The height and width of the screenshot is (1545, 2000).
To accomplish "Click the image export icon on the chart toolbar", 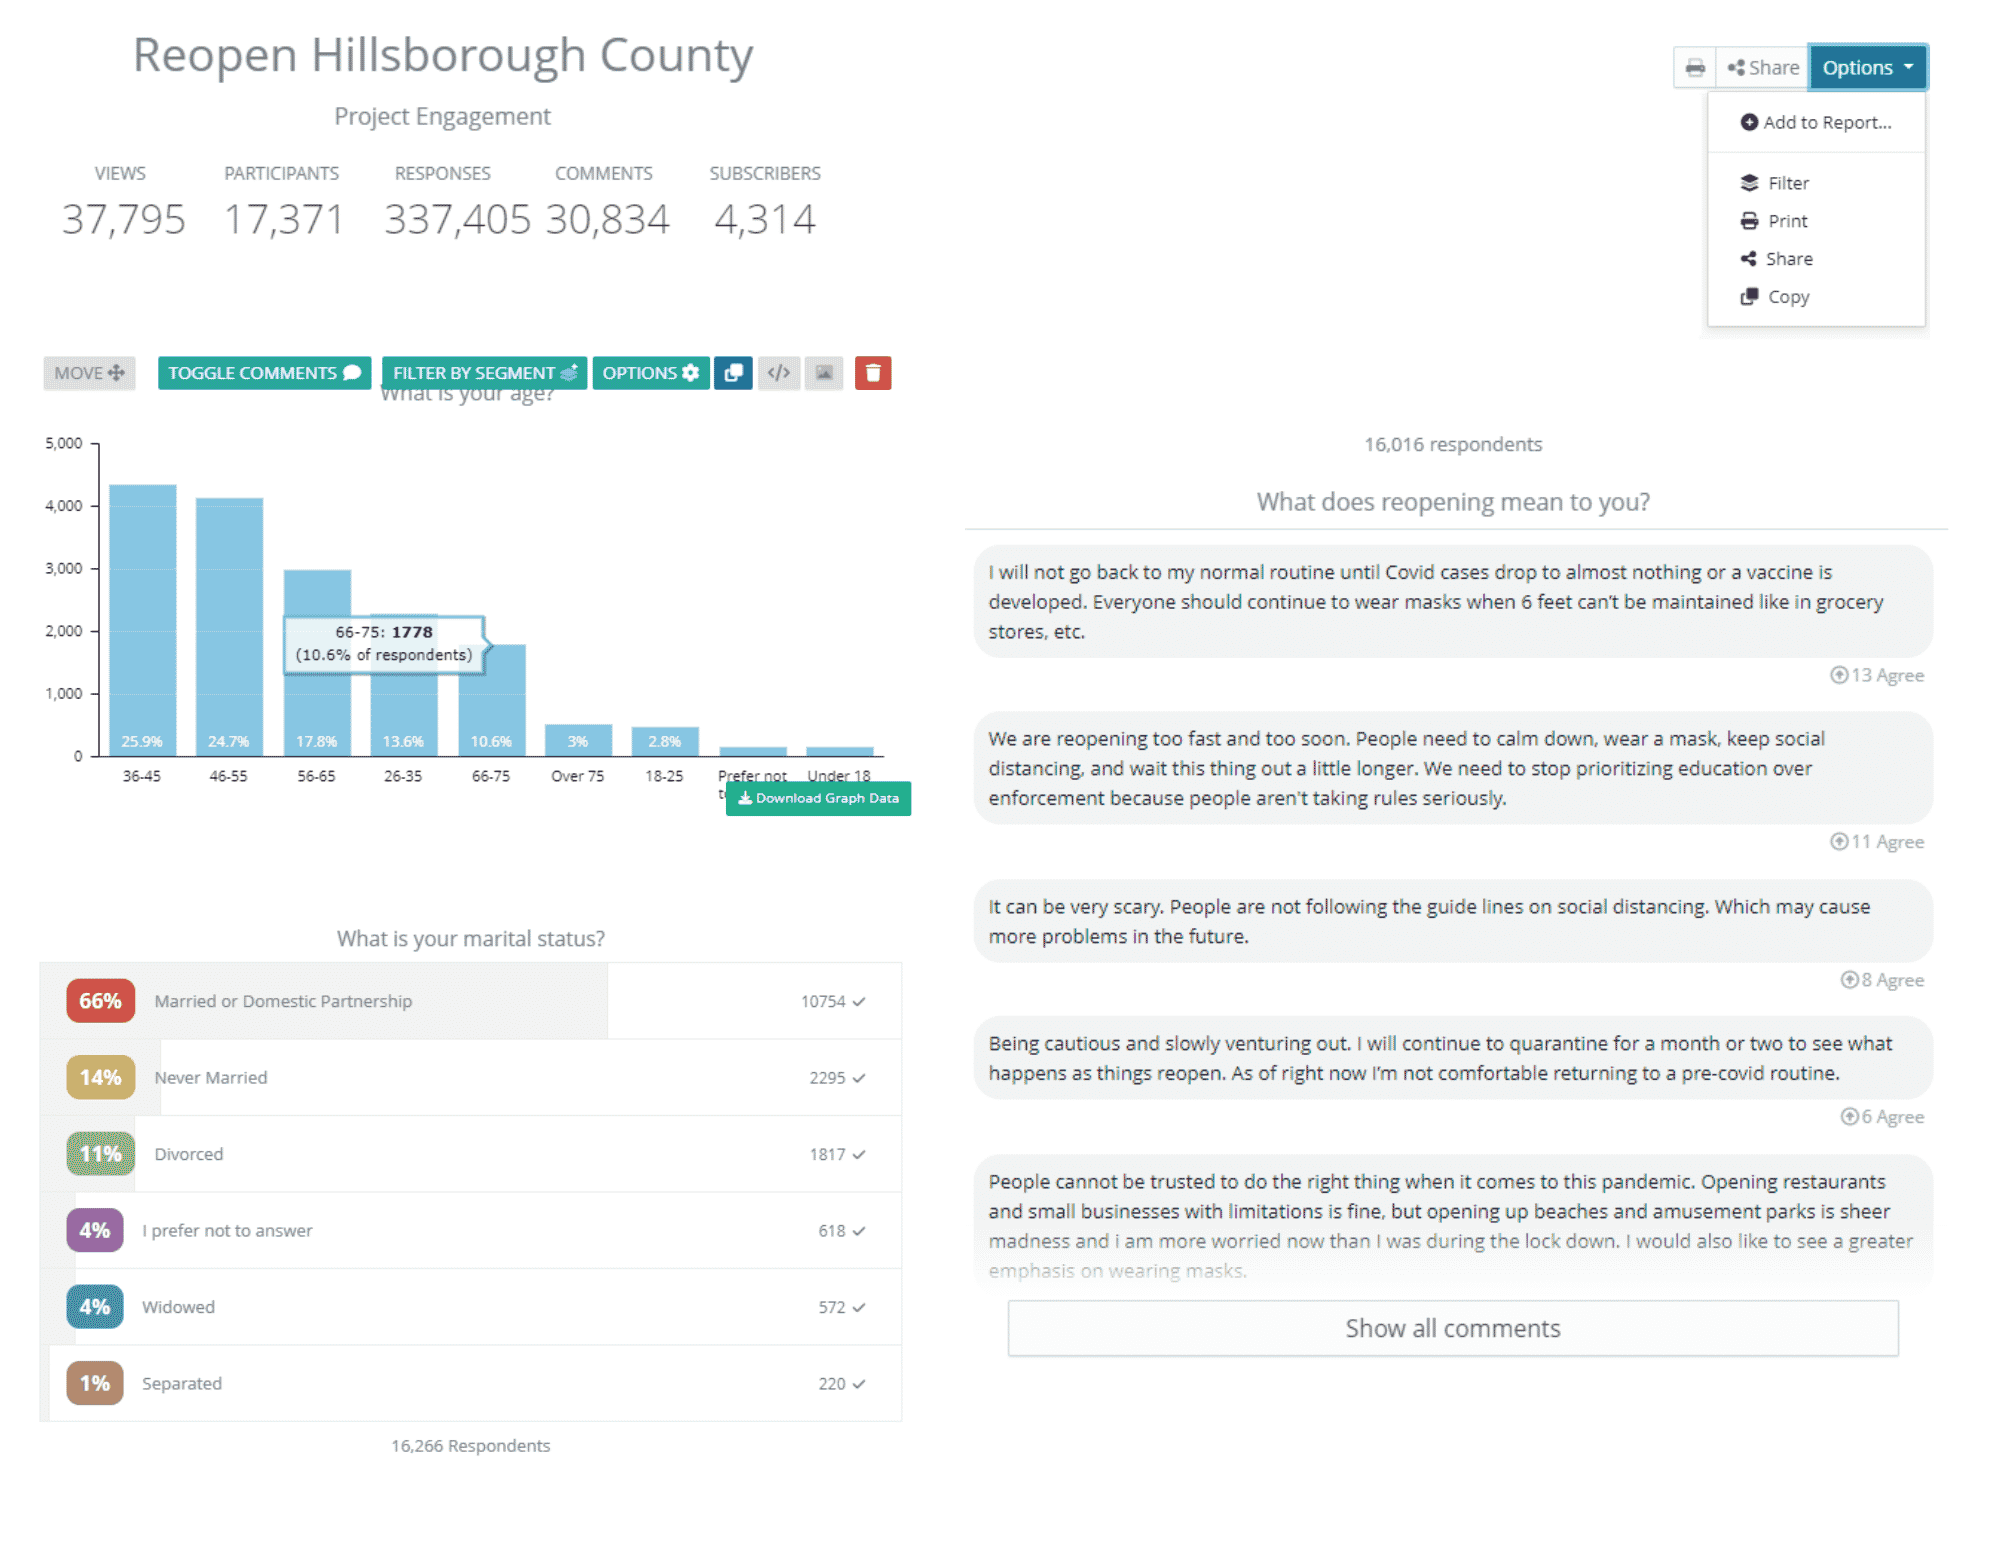I will tap(824, 372).
